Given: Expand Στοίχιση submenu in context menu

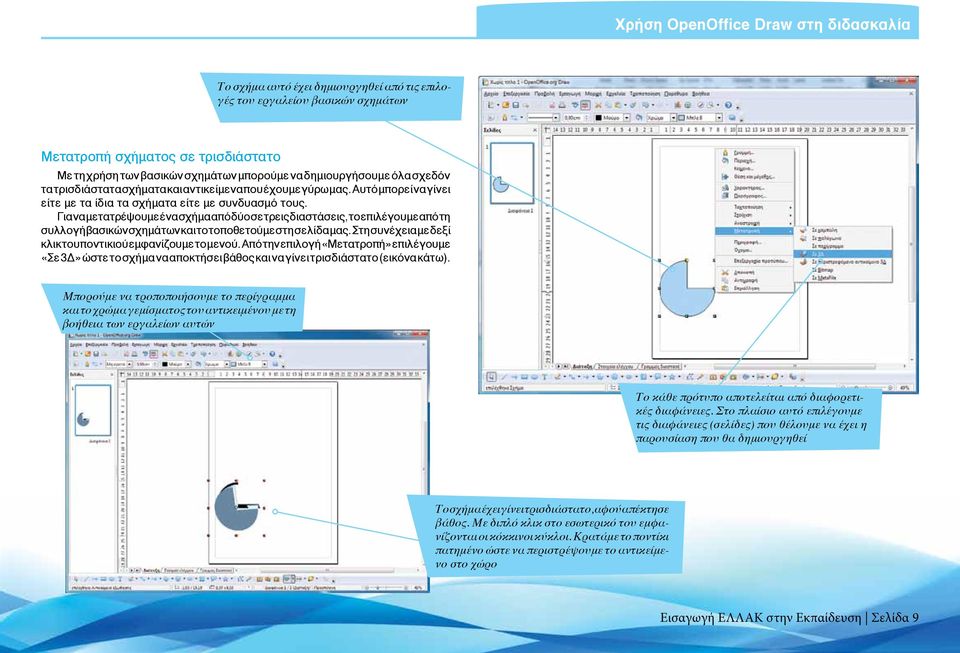Looking at the screenshot, I should pos(754,215).
